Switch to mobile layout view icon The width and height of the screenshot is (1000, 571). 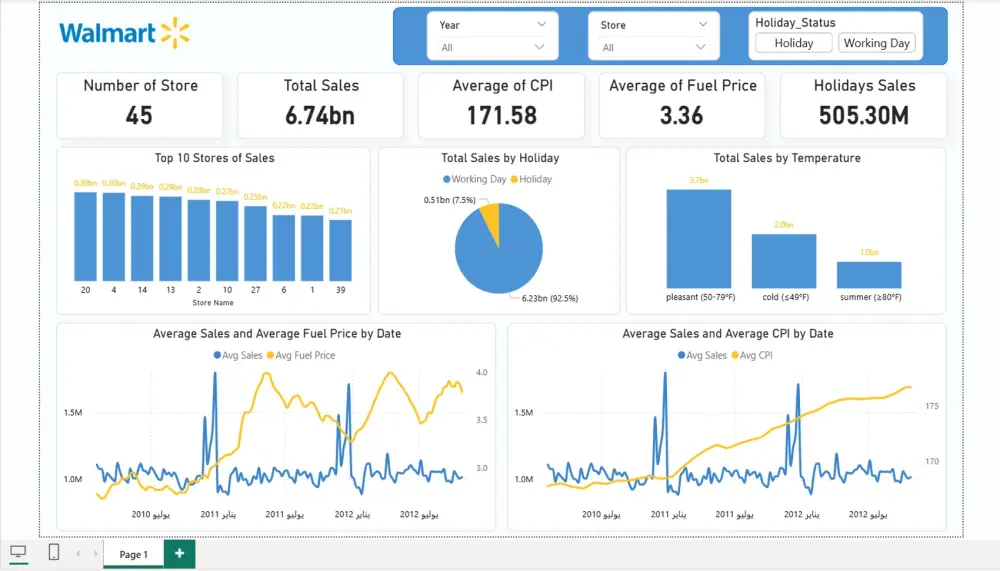coord(54,552)
